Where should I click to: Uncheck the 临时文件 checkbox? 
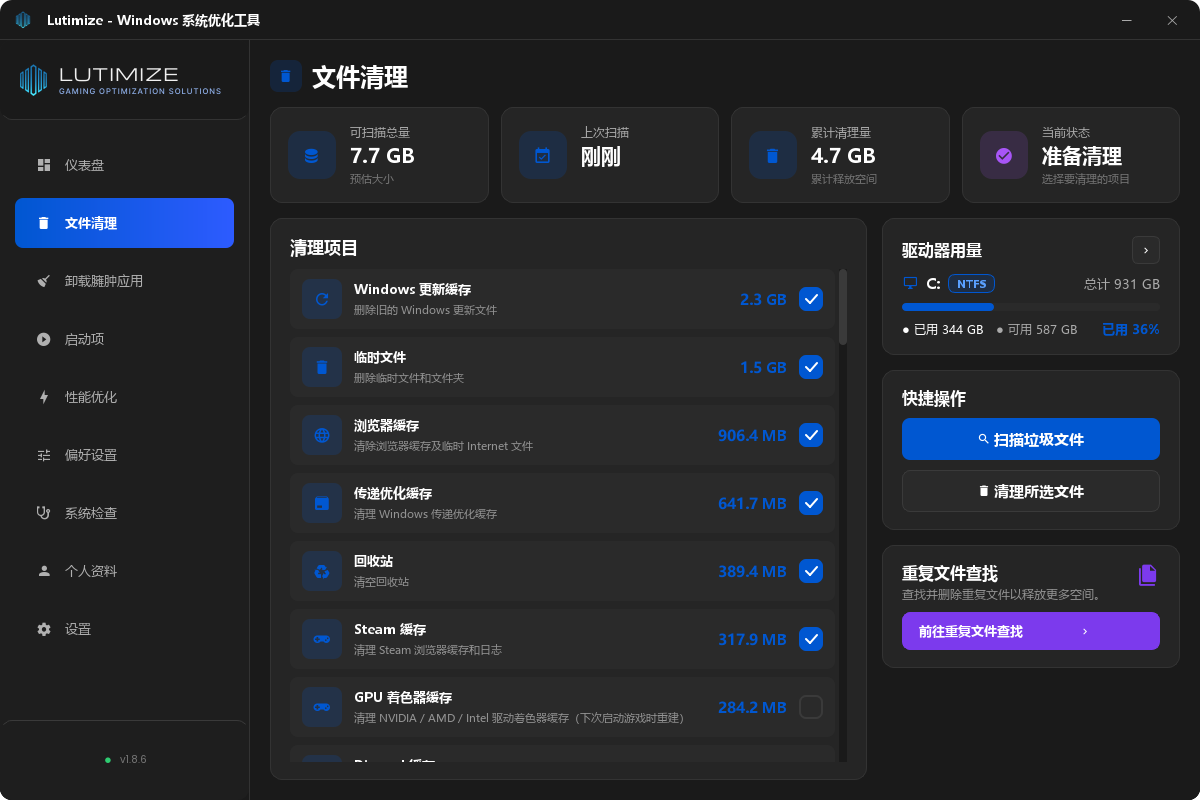point(811,367)
